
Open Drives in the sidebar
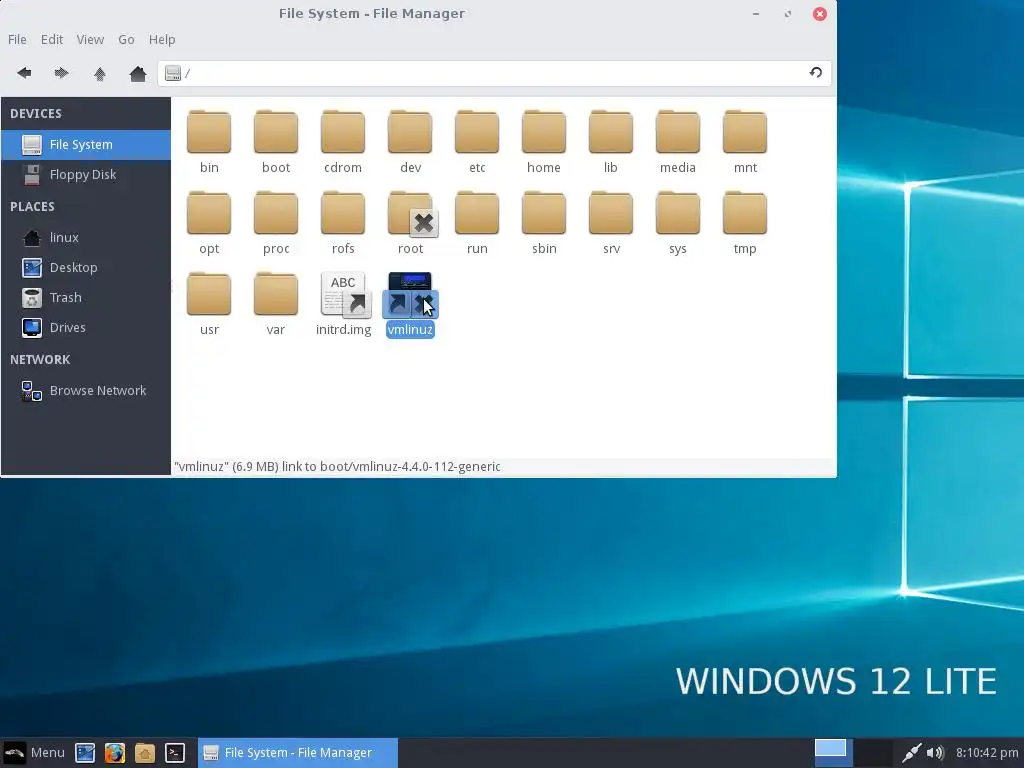(x=86, y=327)
